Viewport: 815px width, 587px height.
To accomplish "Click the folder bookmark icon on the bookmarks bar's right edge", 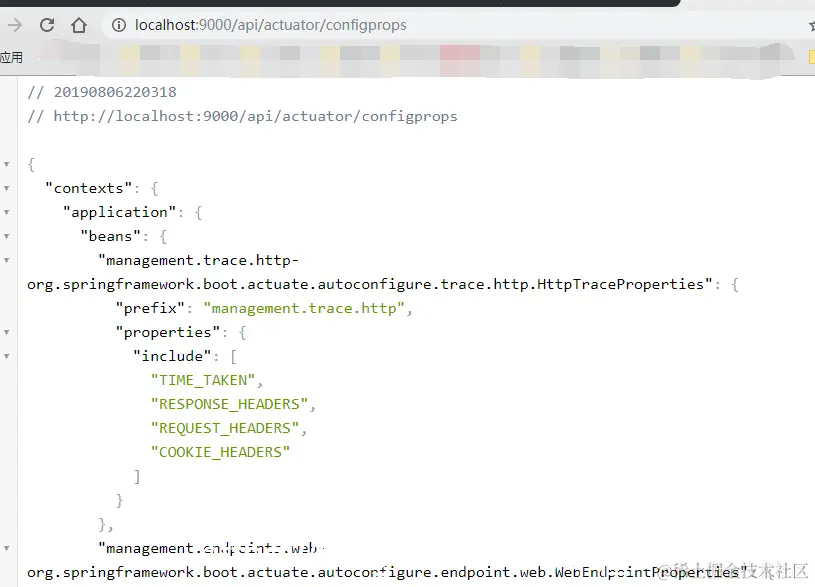I will click(811, 57).
